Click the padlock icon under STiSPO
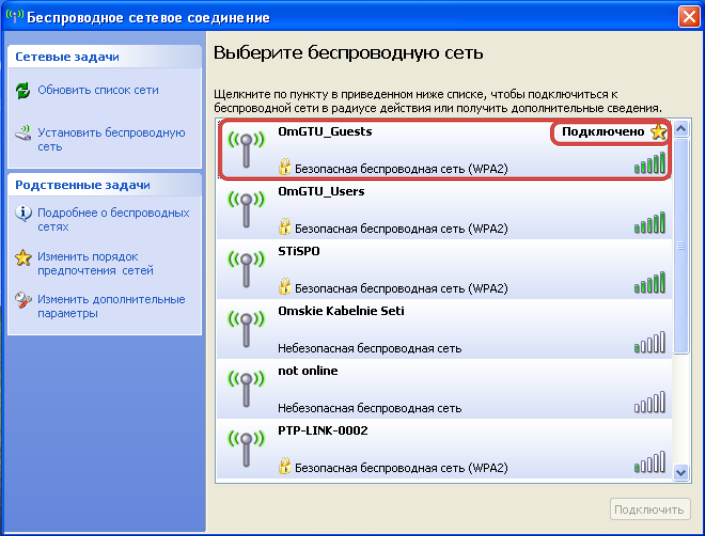Image resolution: width=705 pixels, height=536 pixels. [285, 287]
